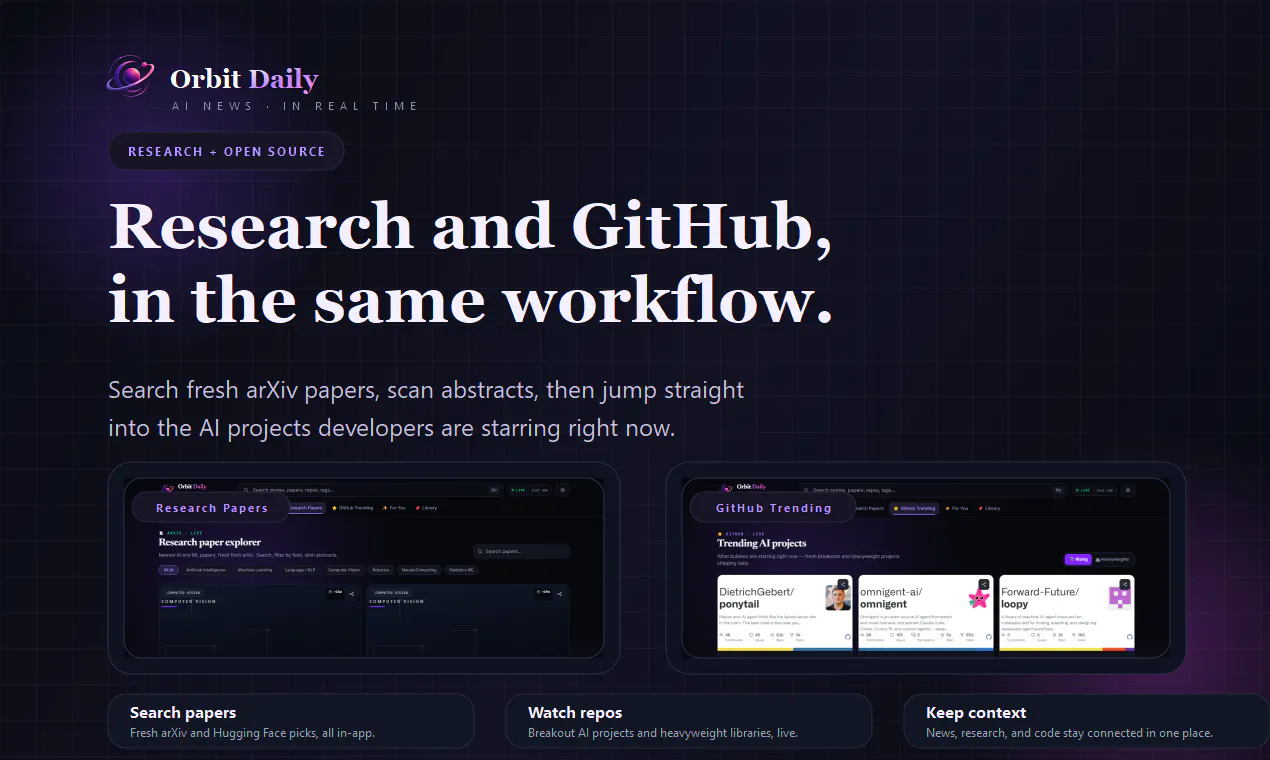This screenshot has width=1270, height=760.
Task: Toggle the Rising filter in the GitHub preview
Action: coord(1078,559)
